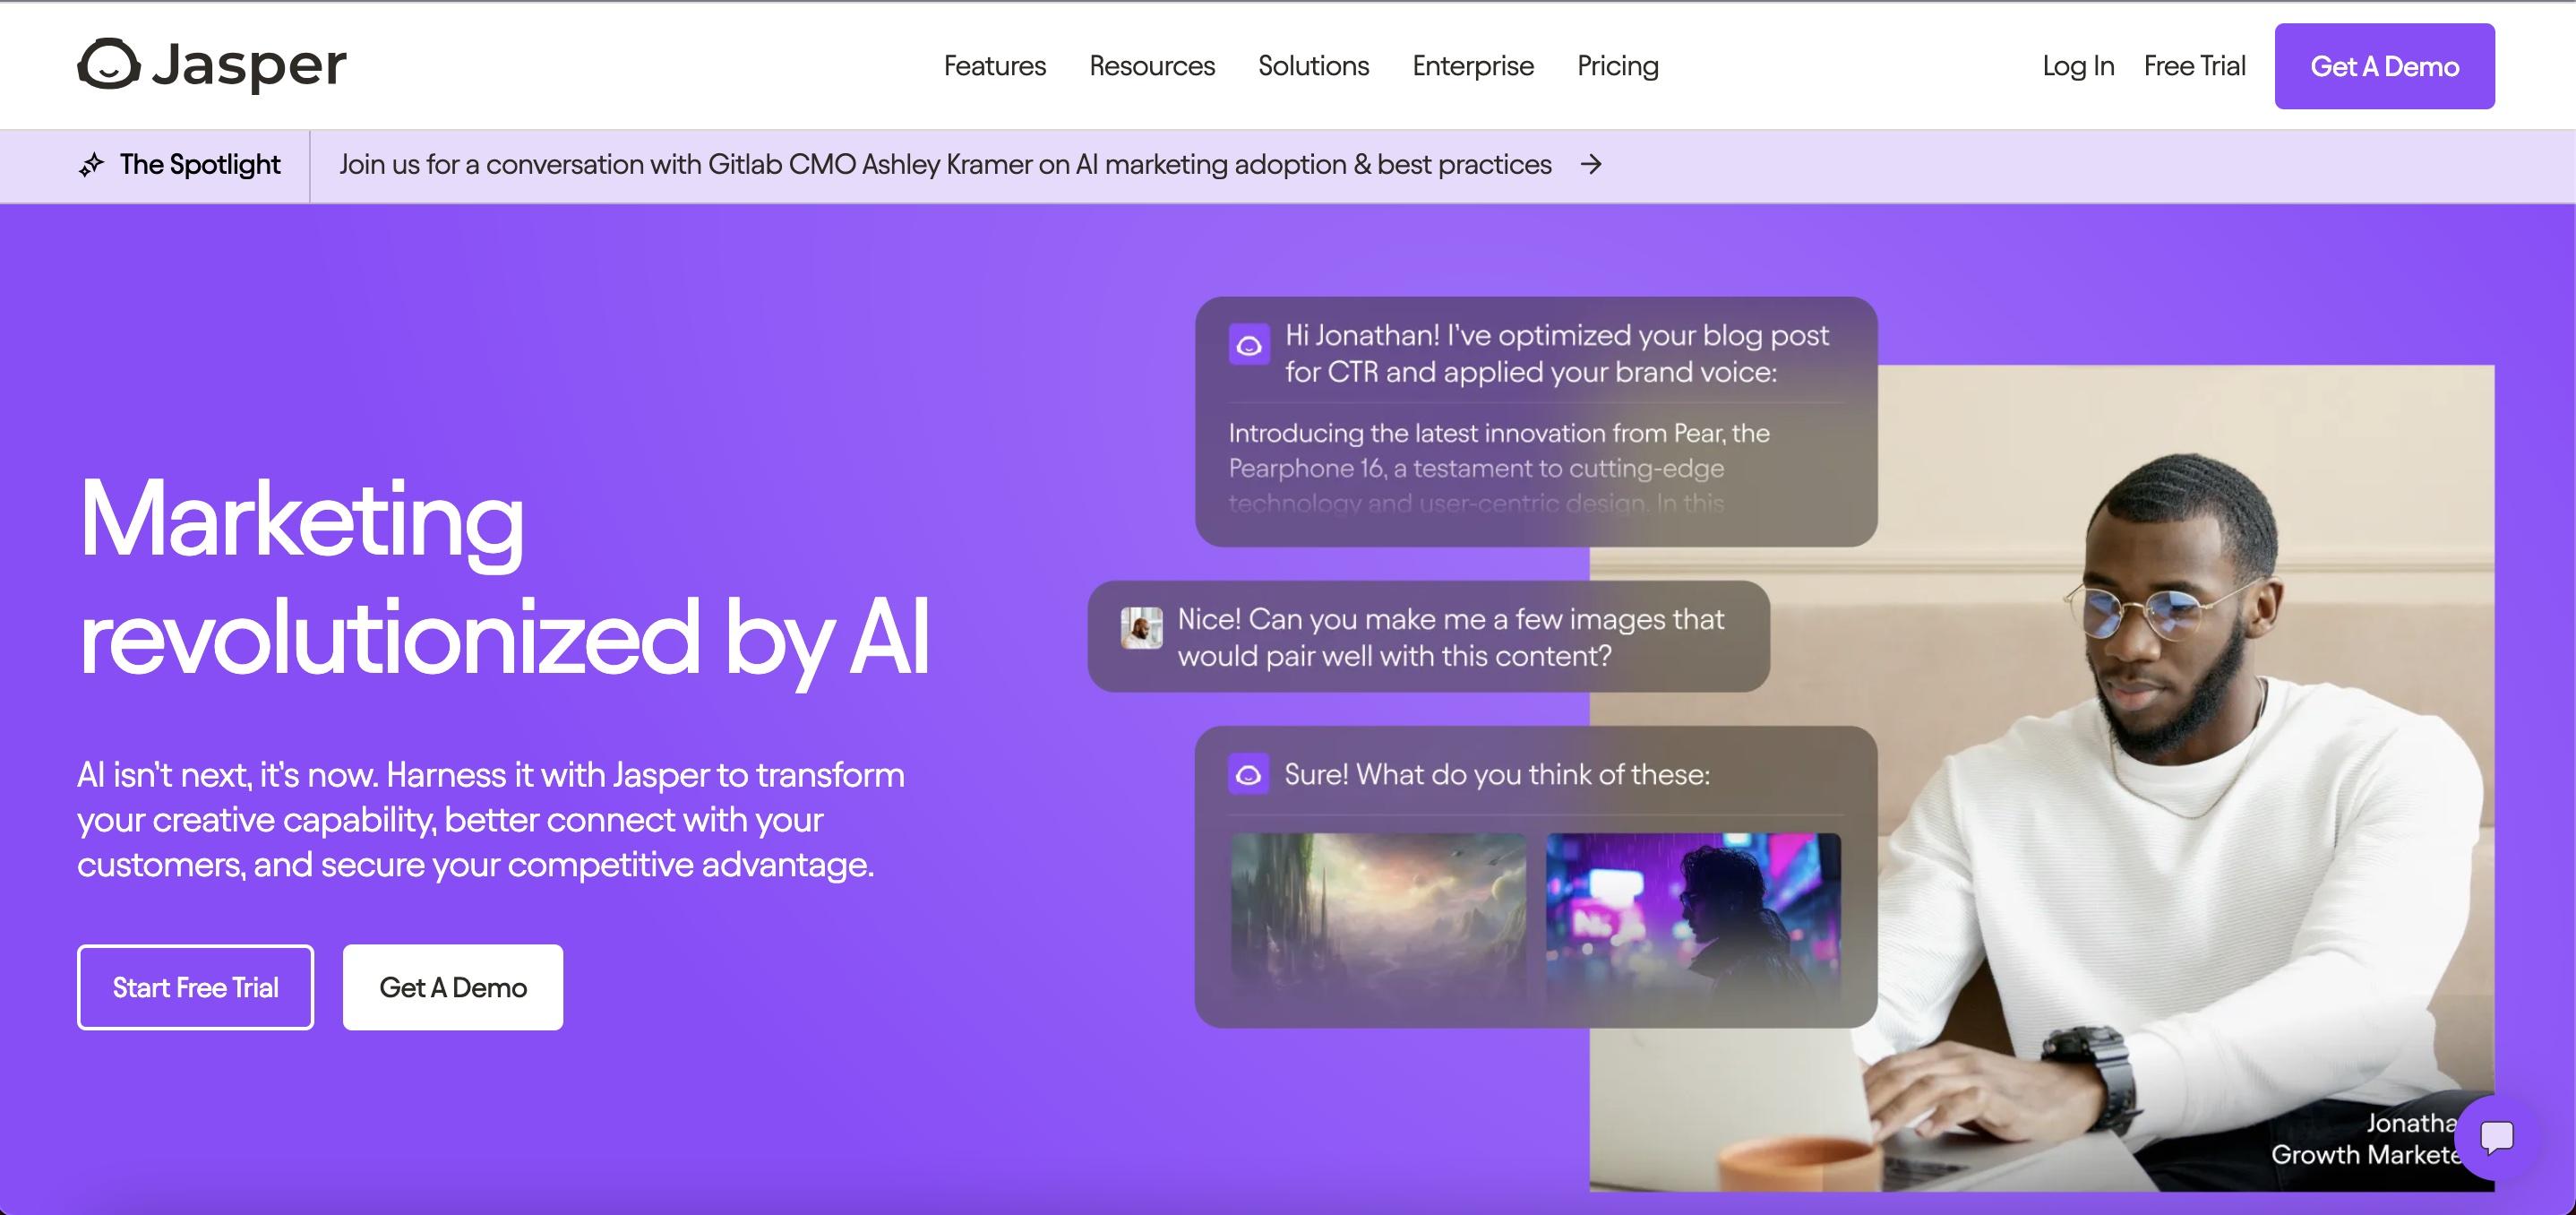Open the Gitlab CMO Ashley Kramer announcement

pyautogui.click(x=945, y=165)
